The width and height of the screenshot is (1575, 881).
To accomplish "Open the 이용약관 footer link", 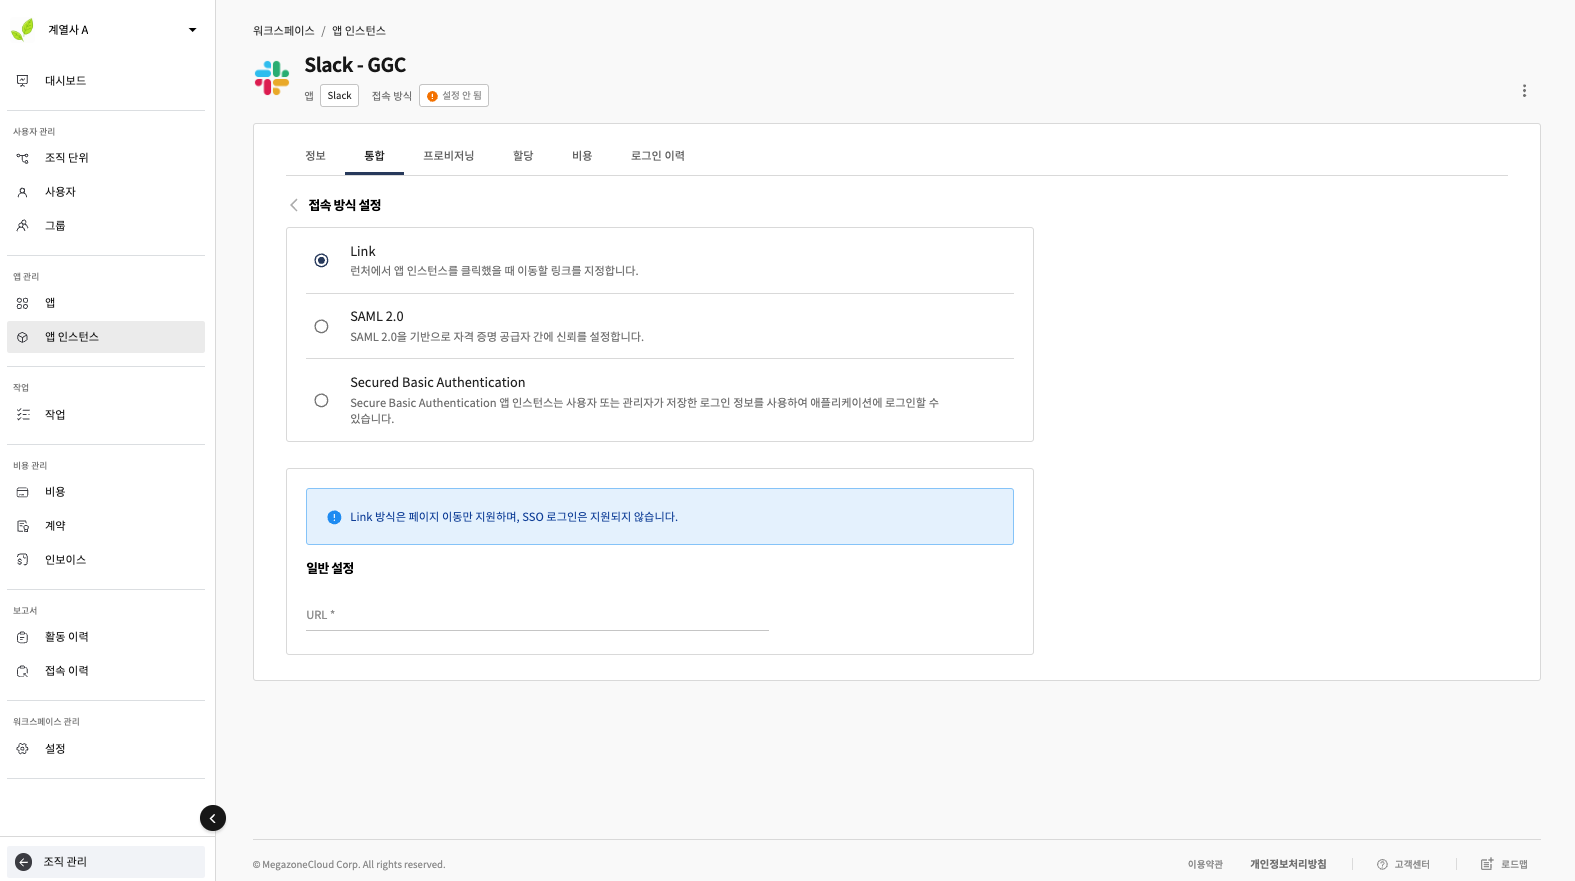I will [1205, 864].
